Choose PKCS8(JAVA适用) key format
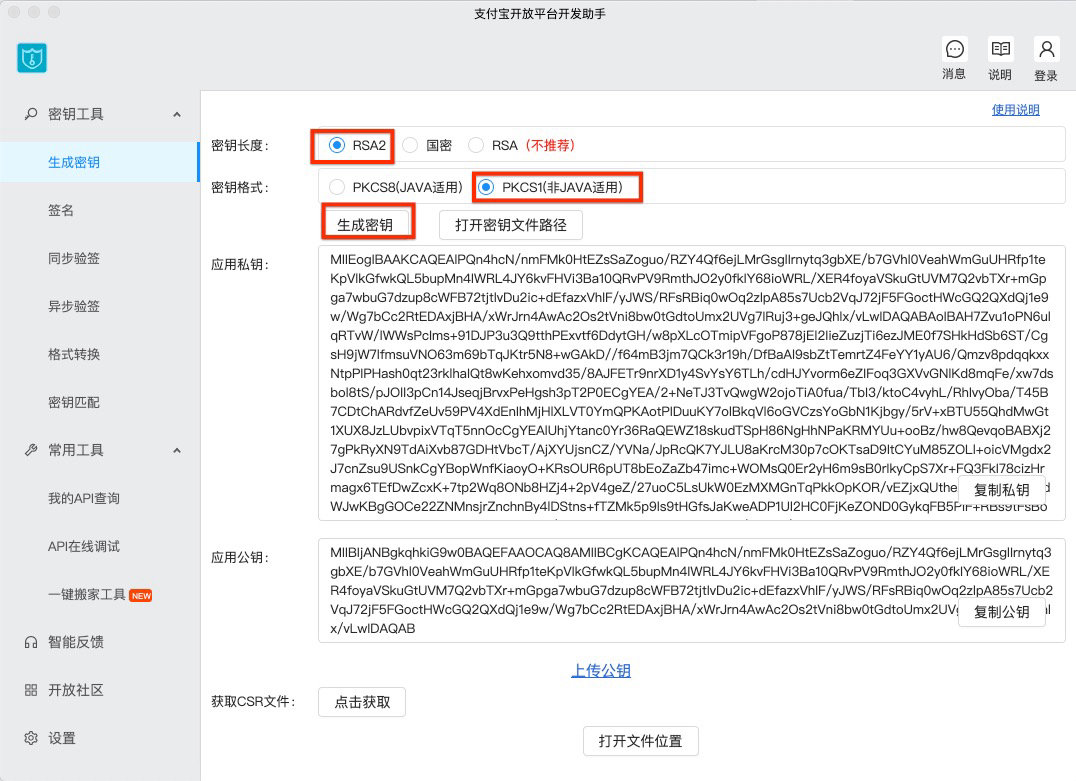 point(337,187)
